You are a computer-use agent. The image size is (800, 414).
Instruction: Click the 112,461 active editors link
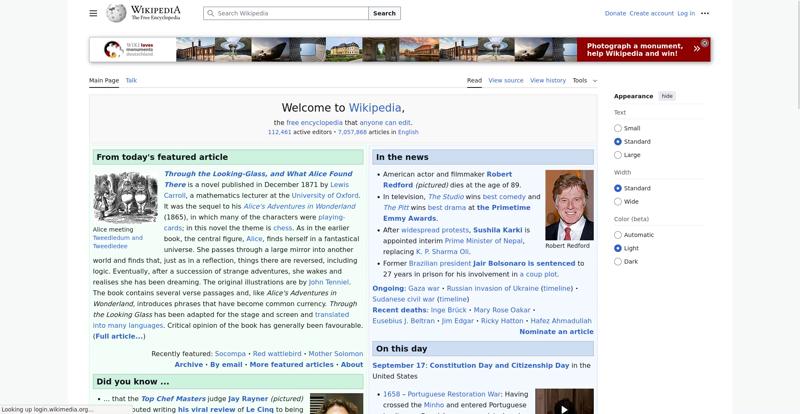point(280,132)
